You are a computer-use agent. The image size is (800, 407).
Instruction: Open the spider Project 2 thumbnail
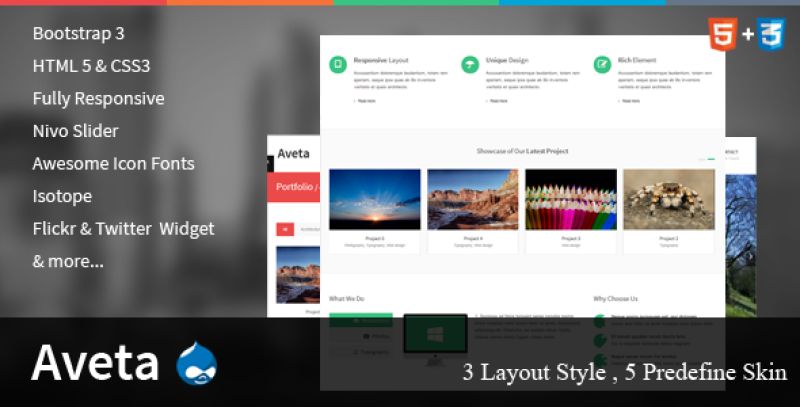[x=669, y=199]
